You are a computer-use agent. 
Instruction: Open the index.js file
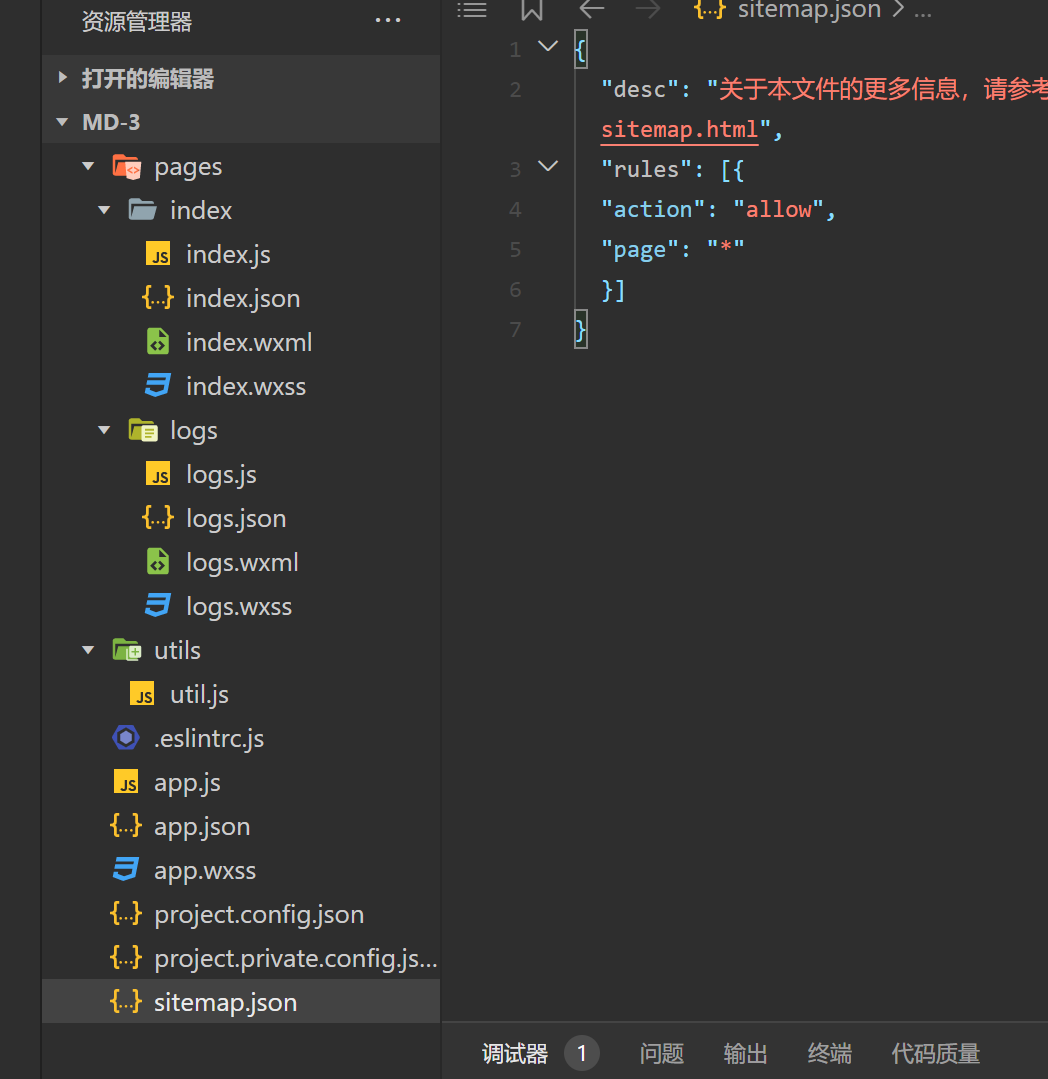point(228,255)
